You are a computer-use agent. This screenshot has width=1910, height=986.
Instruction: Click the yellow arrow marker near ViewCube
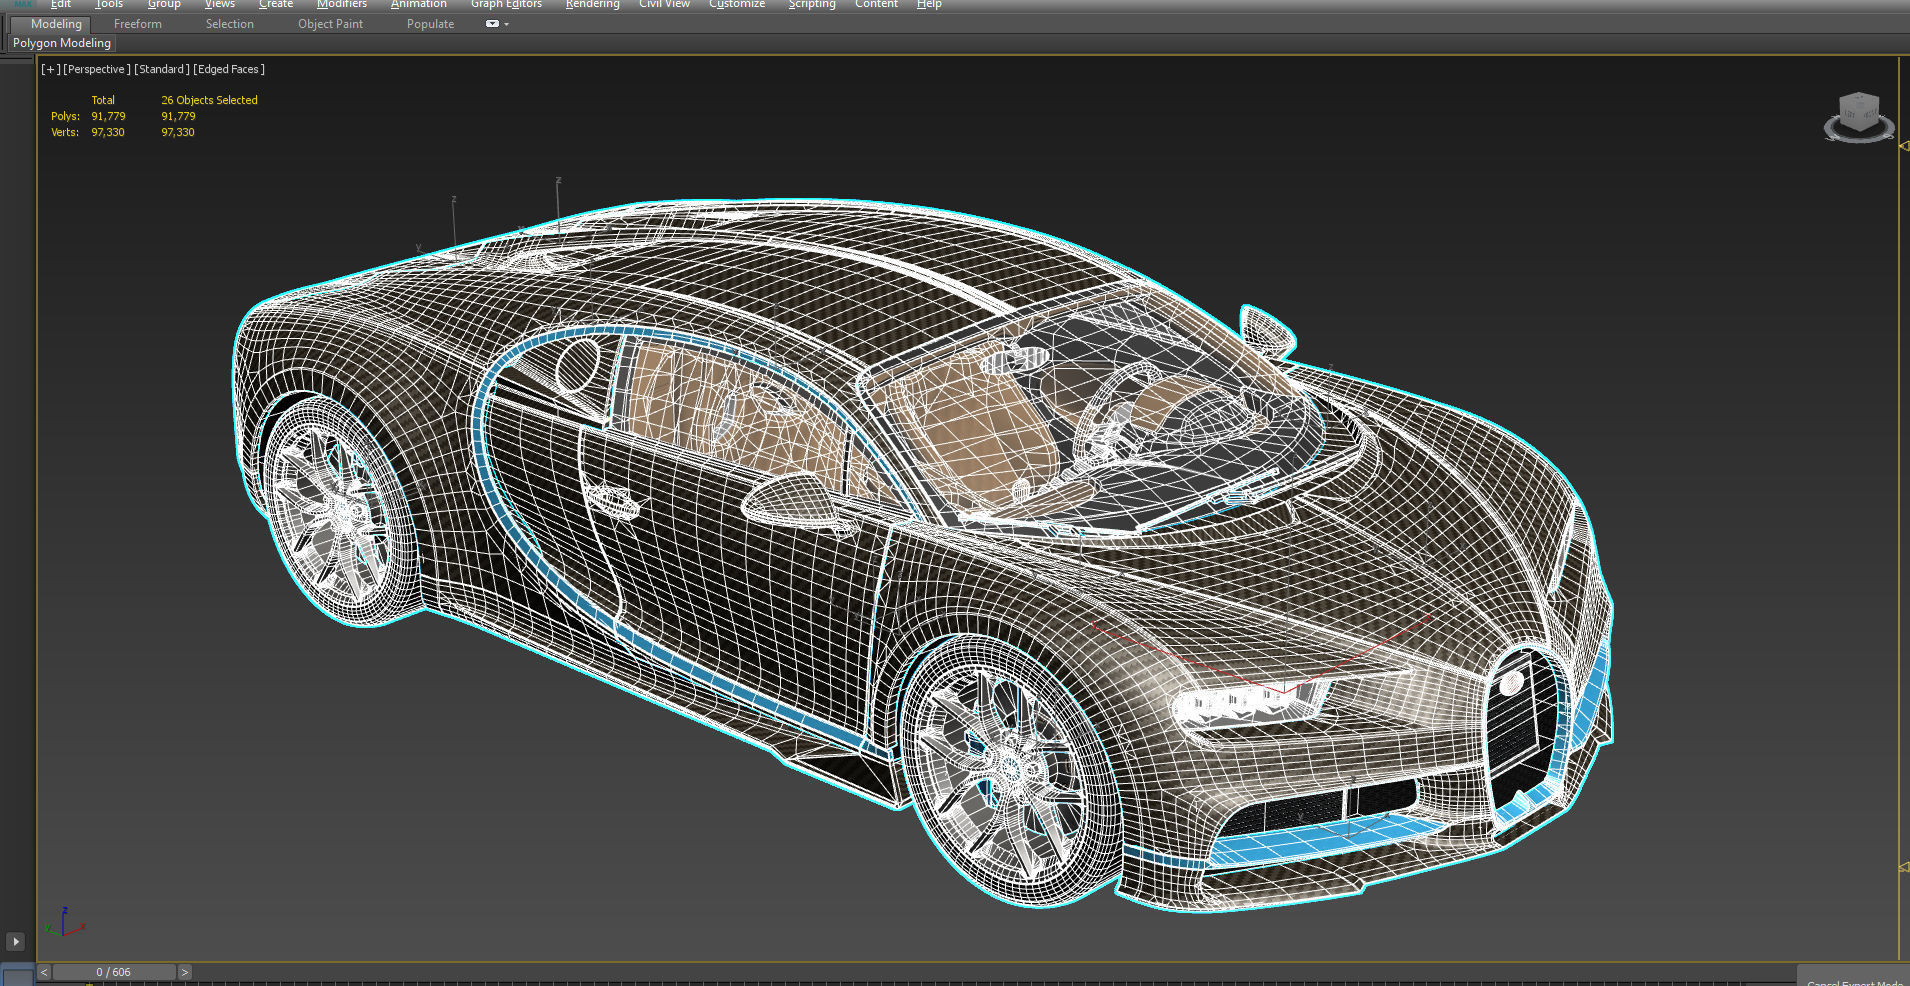coord(1903,146)
